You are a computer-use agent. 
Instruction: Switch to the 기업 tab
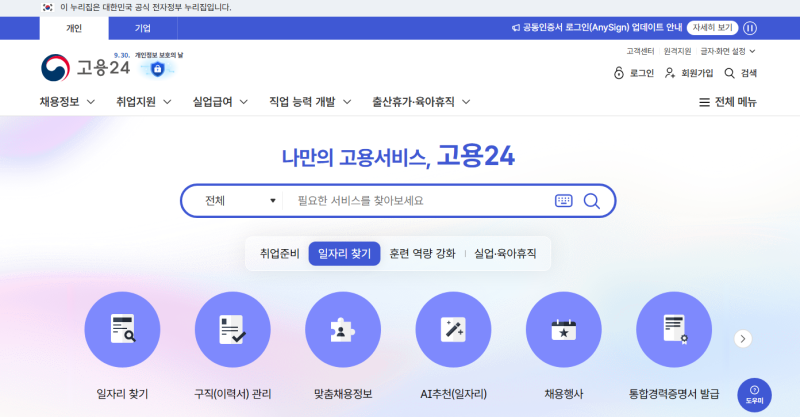pos(143,29)
